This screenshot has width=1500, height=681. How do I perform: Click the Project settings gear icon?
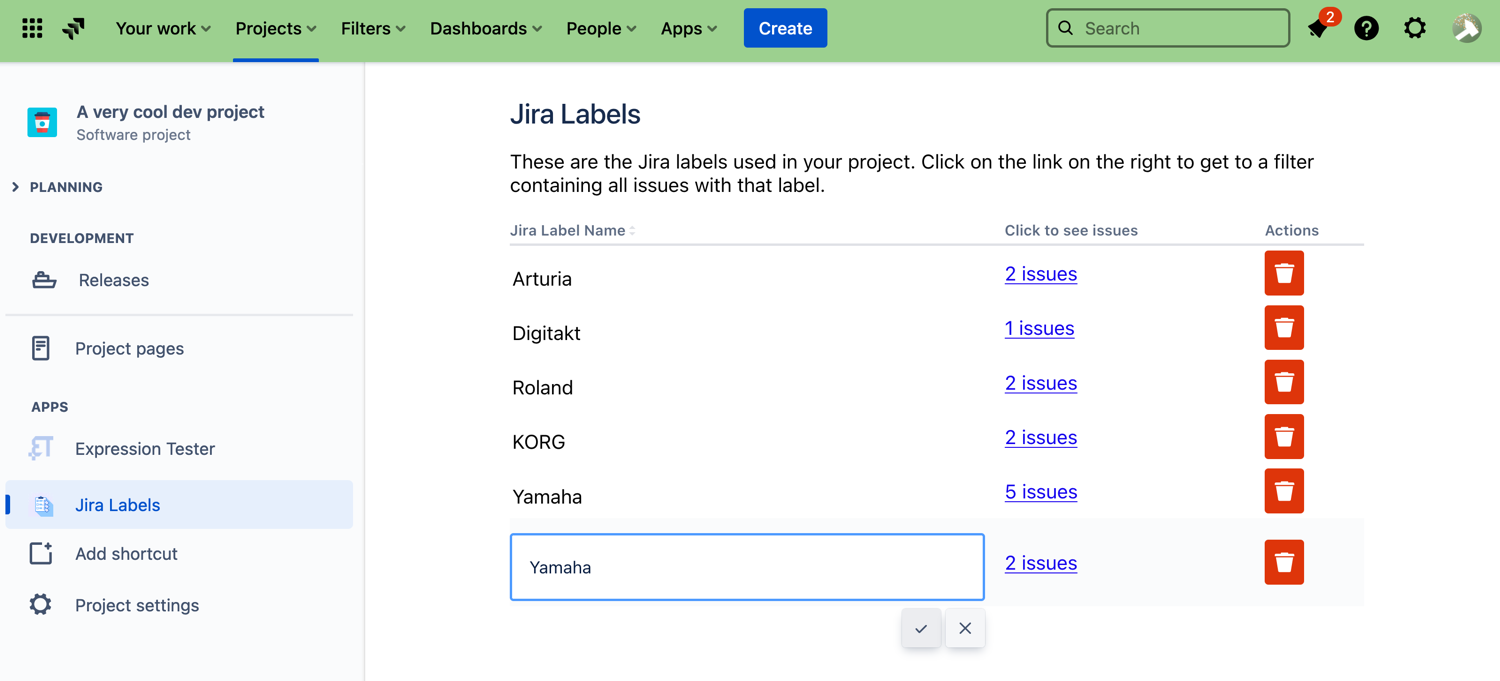[x=40, y=605]
